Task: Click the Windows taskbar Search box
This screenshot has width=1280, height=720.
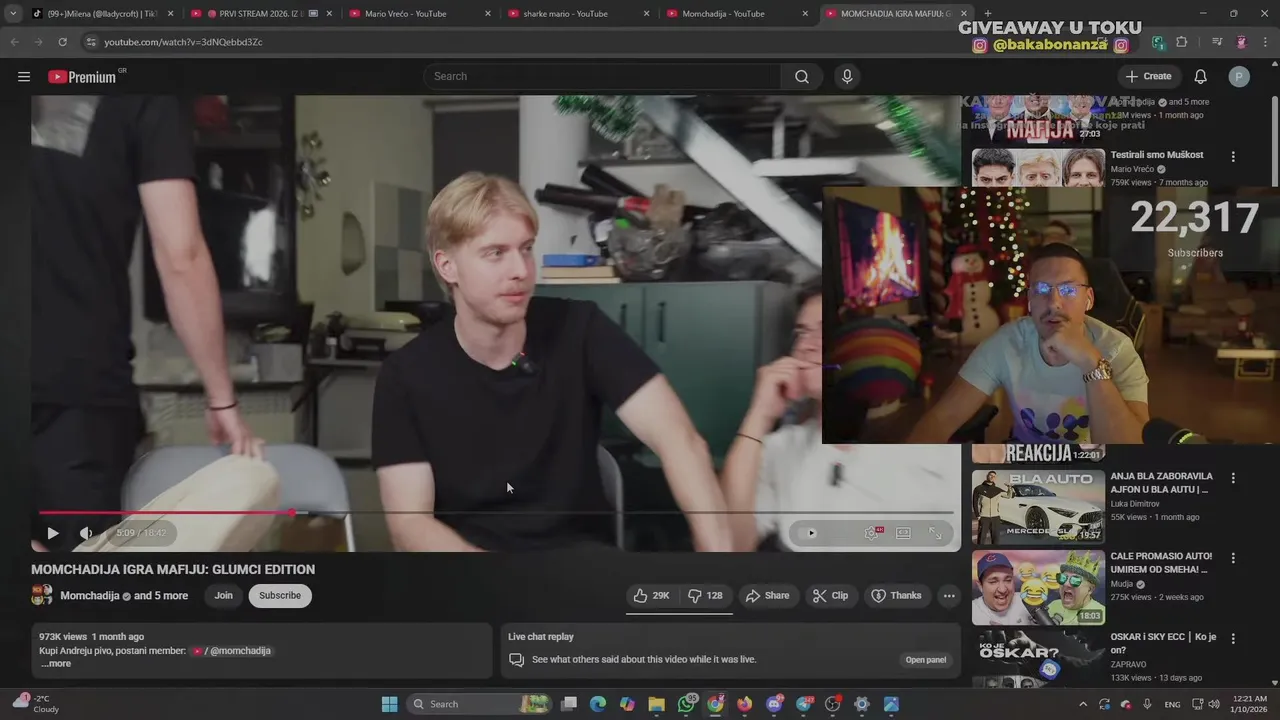Action: pos(480,704)
